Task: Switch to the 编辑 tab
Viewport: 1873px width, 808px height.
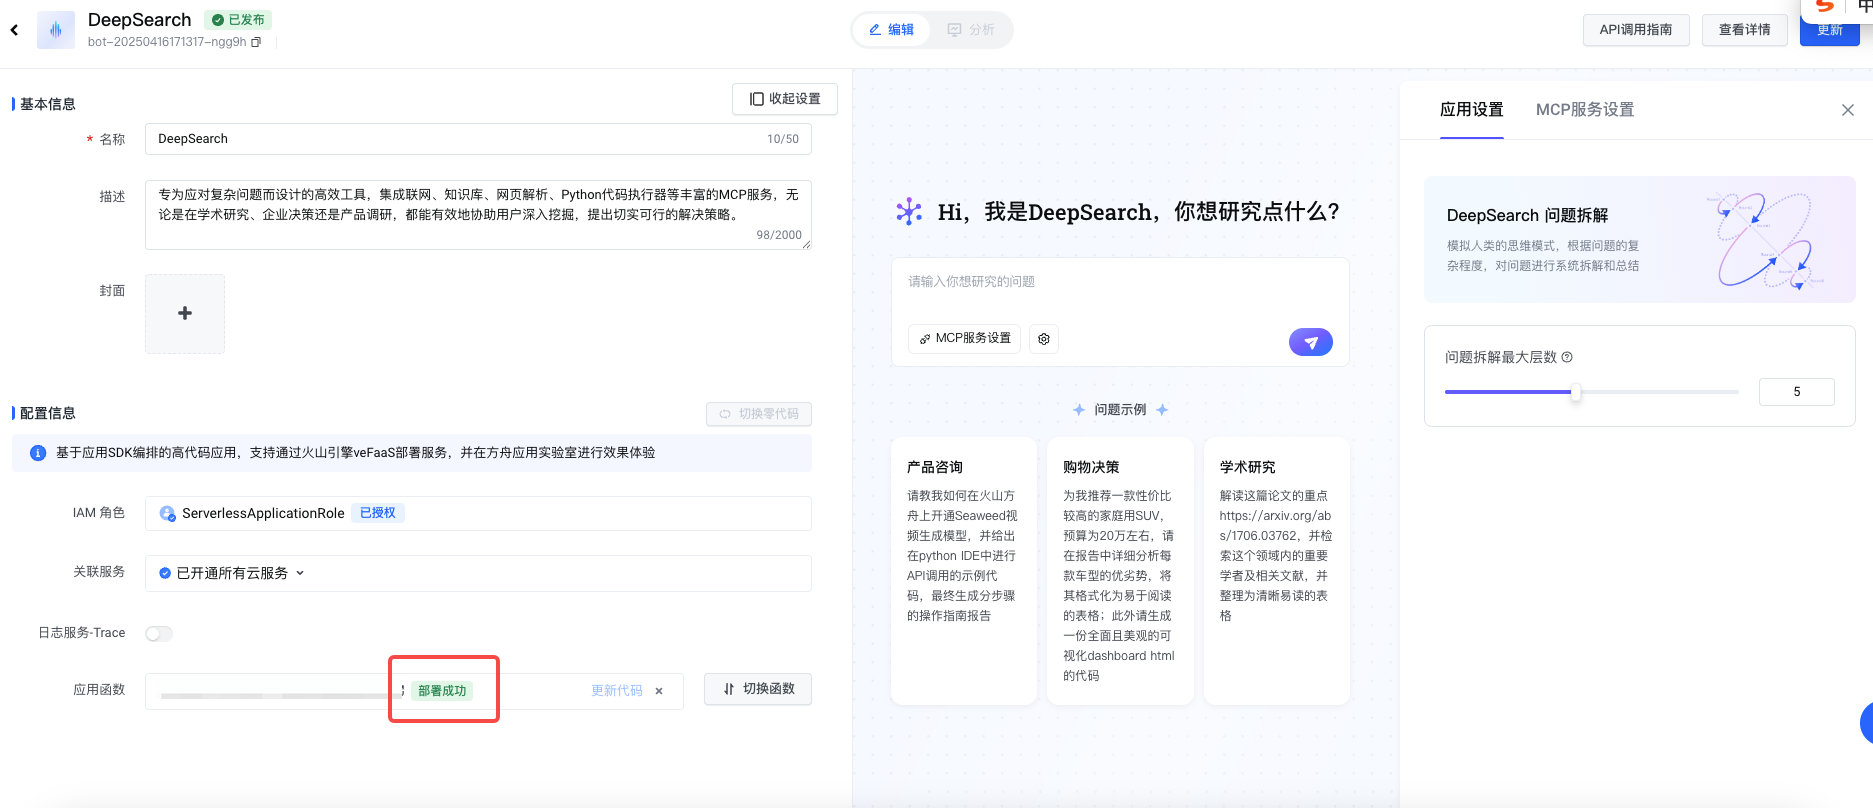Action: click(891, 30)
